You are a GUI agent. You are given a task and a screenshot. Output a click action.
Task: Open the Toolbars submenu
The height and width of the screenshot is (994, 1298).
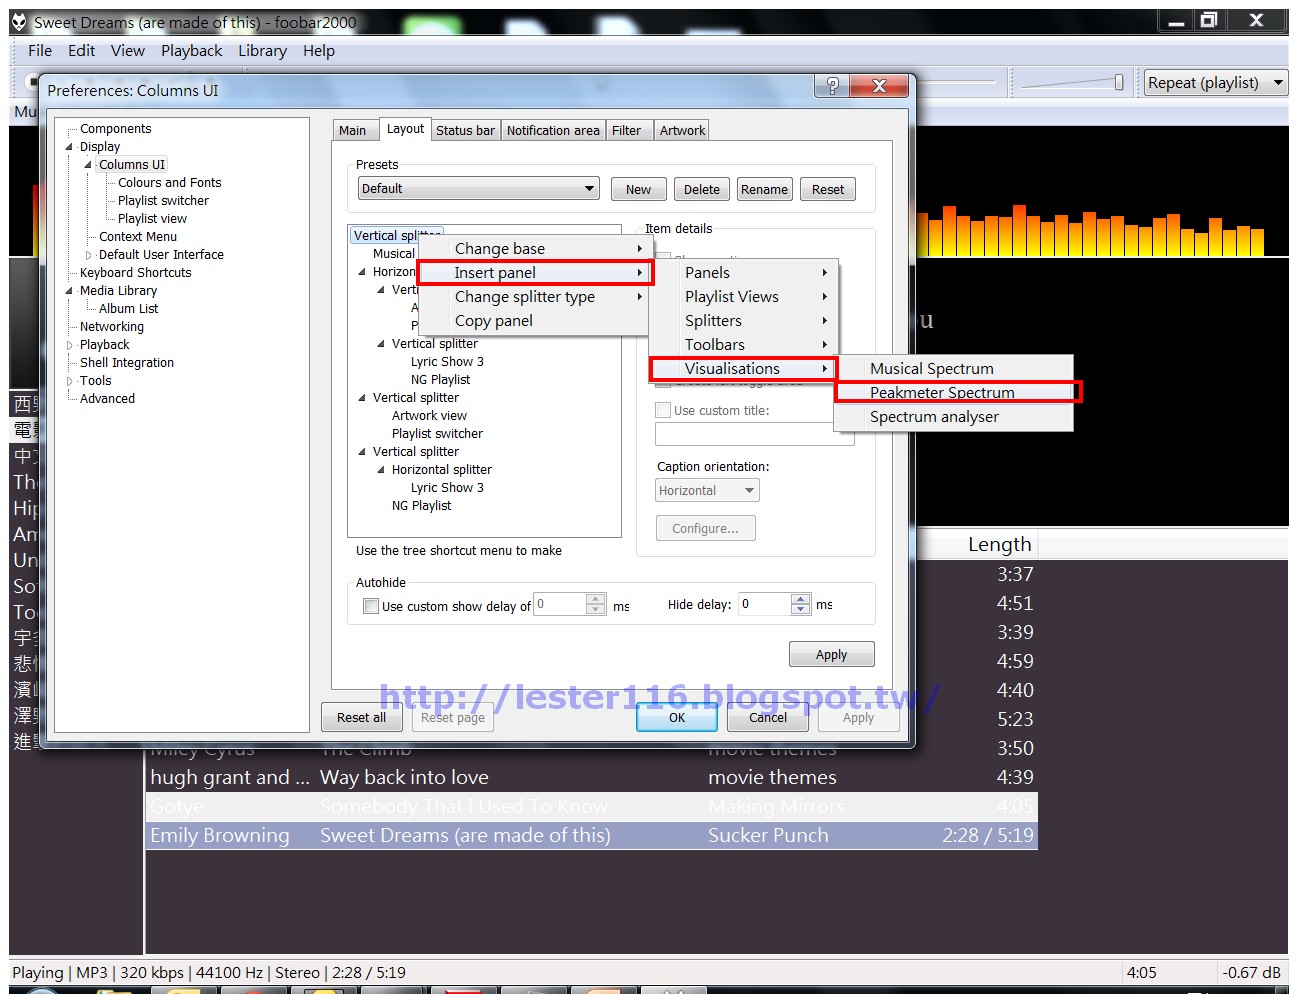click(x=743, y=345)
